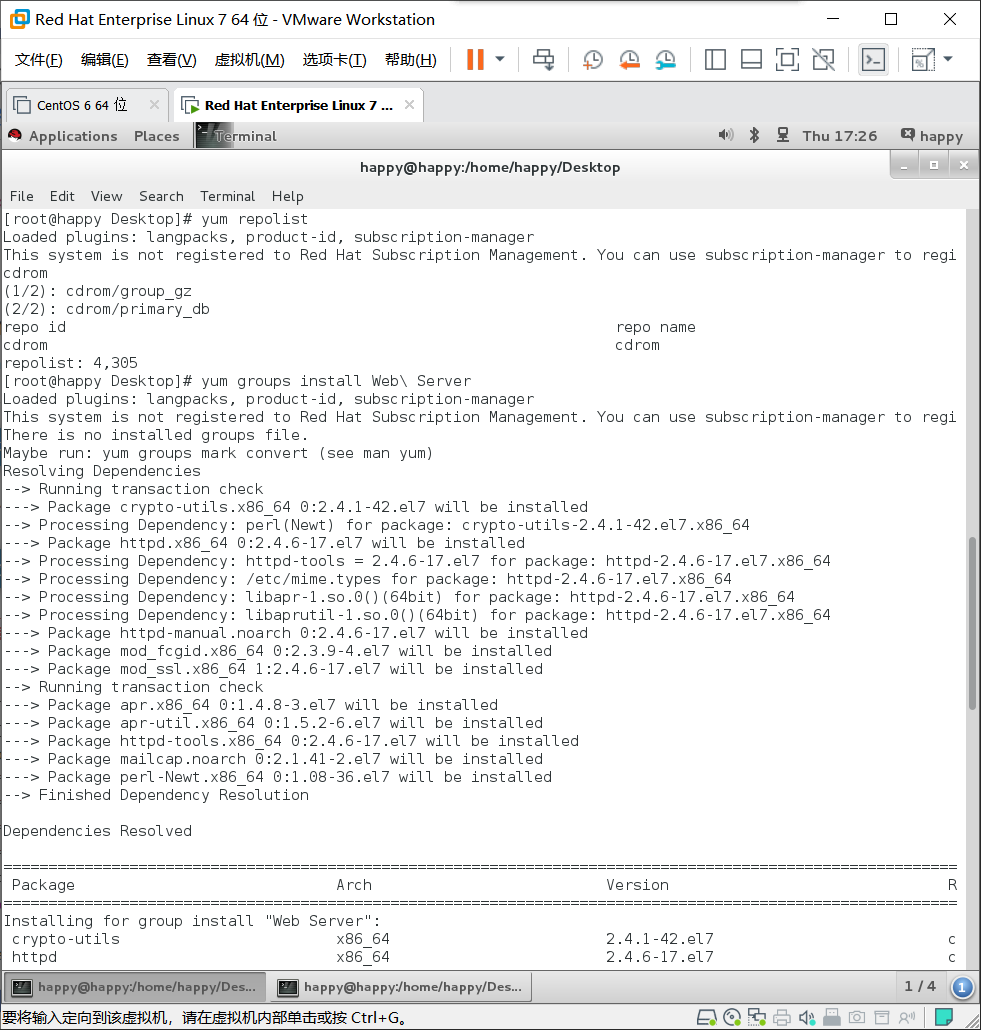Open the power options dropdown beside the pause button
981x1030 pixels.
500,60
